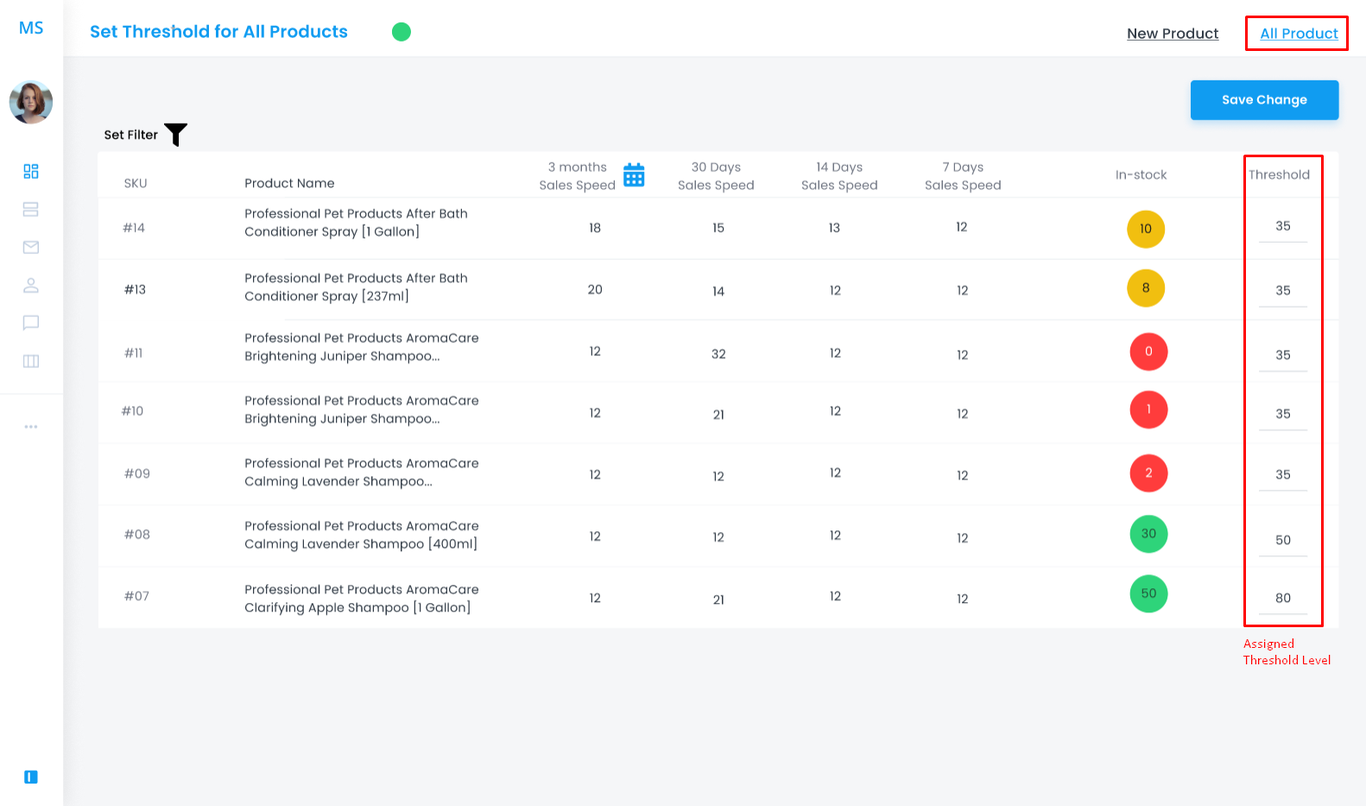The height and width of the screenshot is (806, 1366).
Task: Click the SKU column header
Action: pyautogui.click(x=136, y=183)
